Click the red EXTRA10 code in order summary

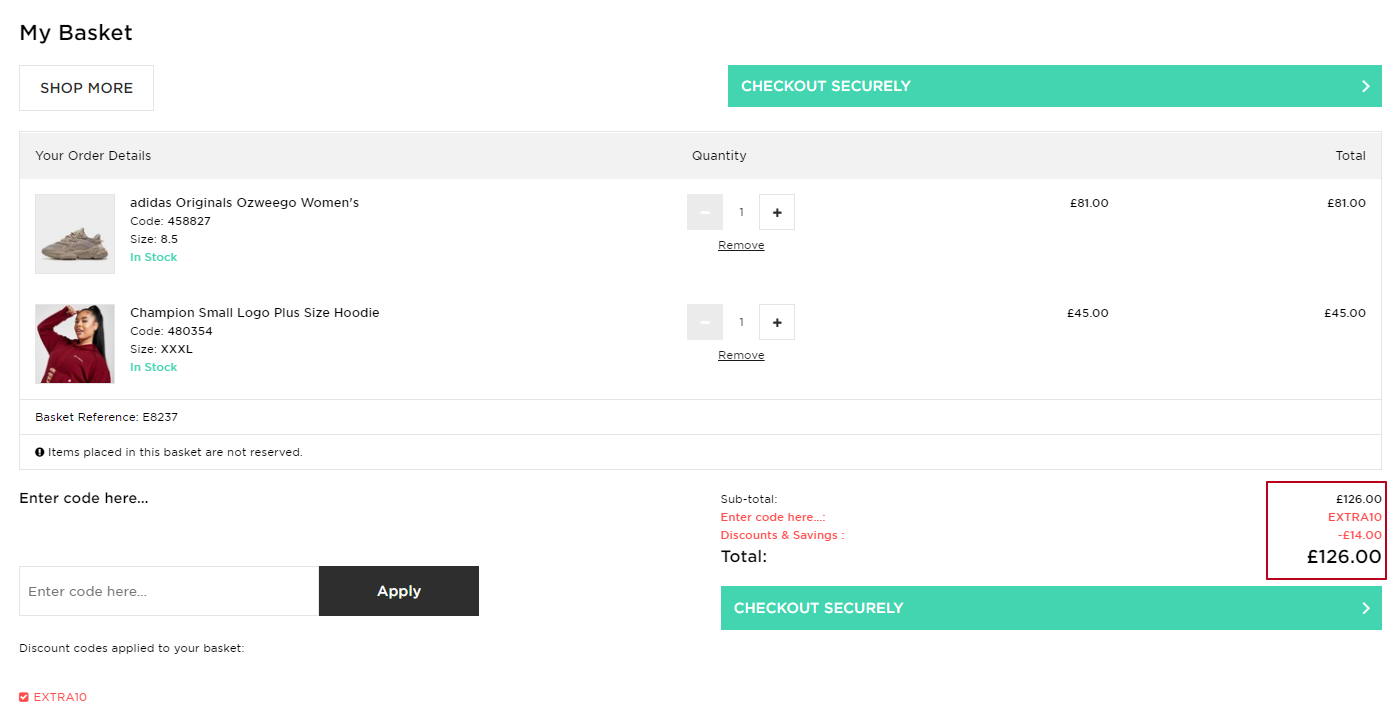(x=1354, y=517)
